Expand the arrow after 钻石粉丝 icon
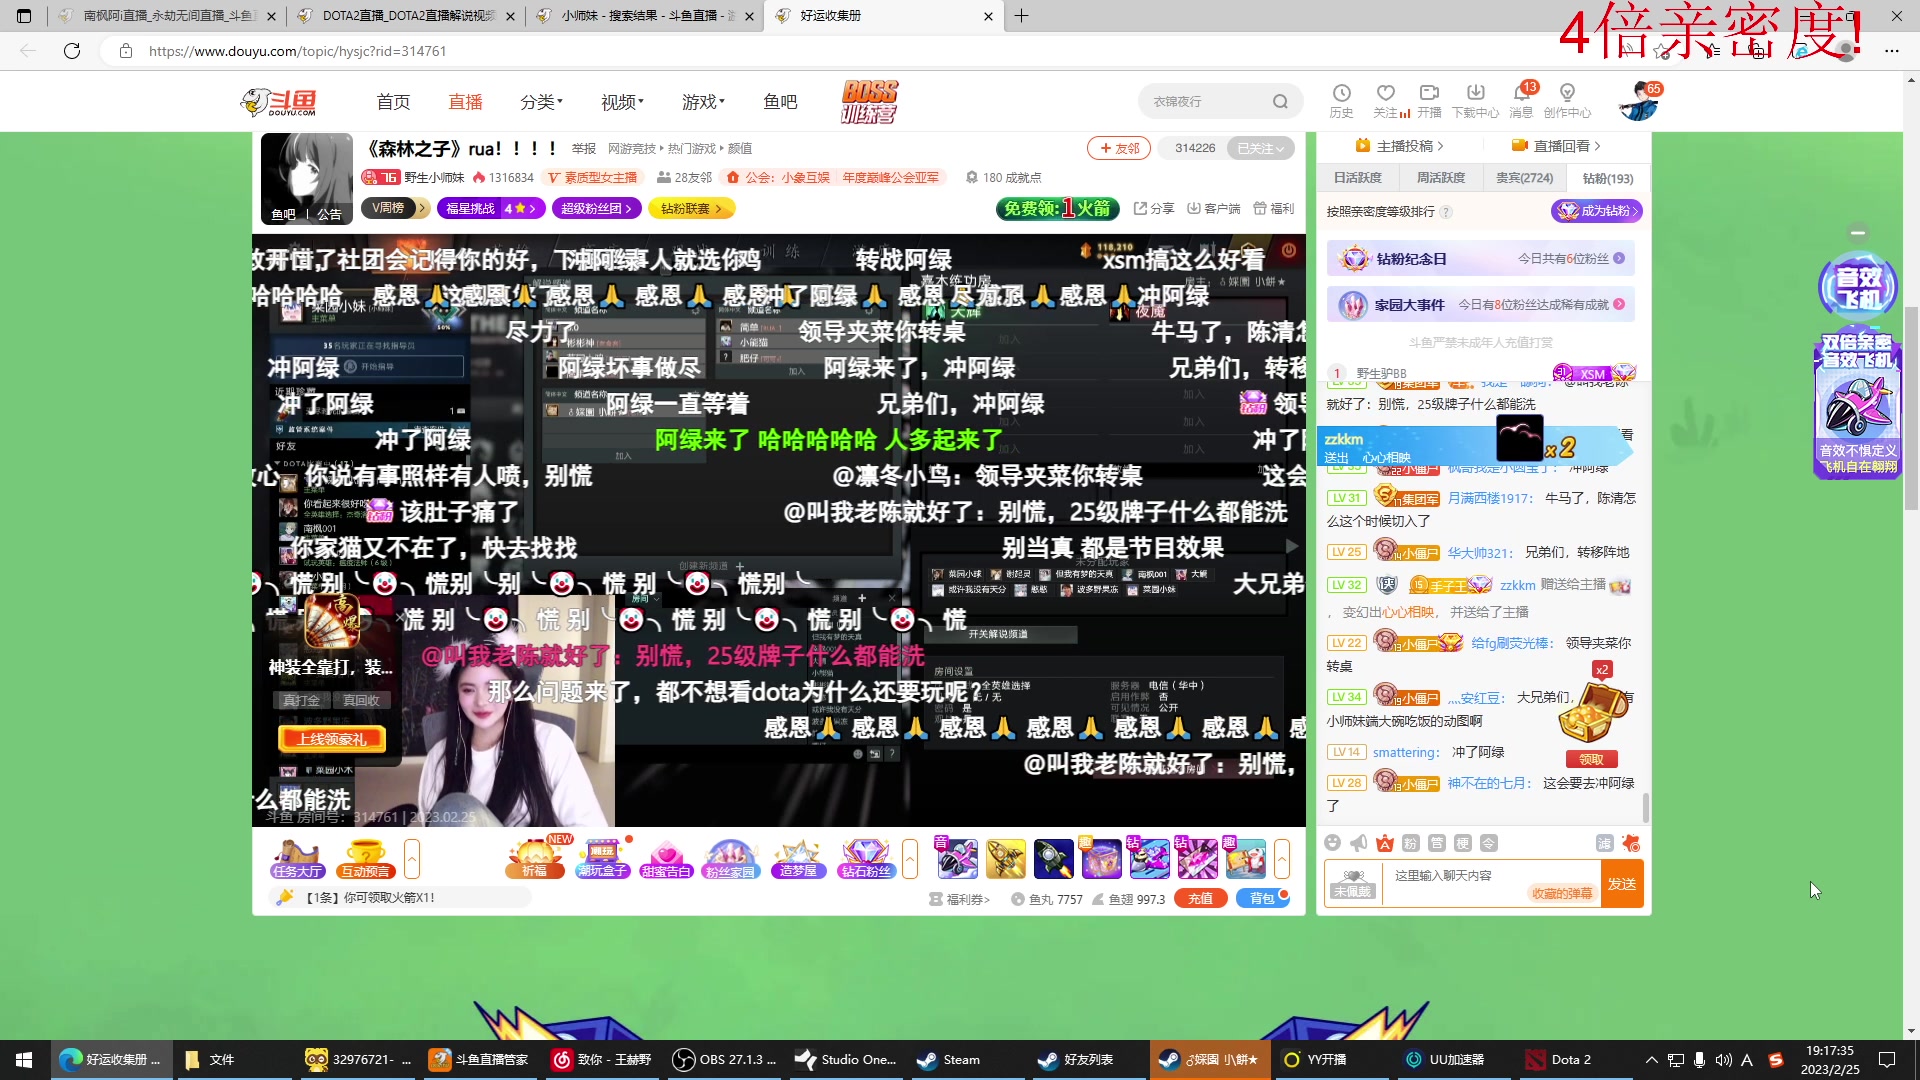The image size is (1920, 1080). 909,859
